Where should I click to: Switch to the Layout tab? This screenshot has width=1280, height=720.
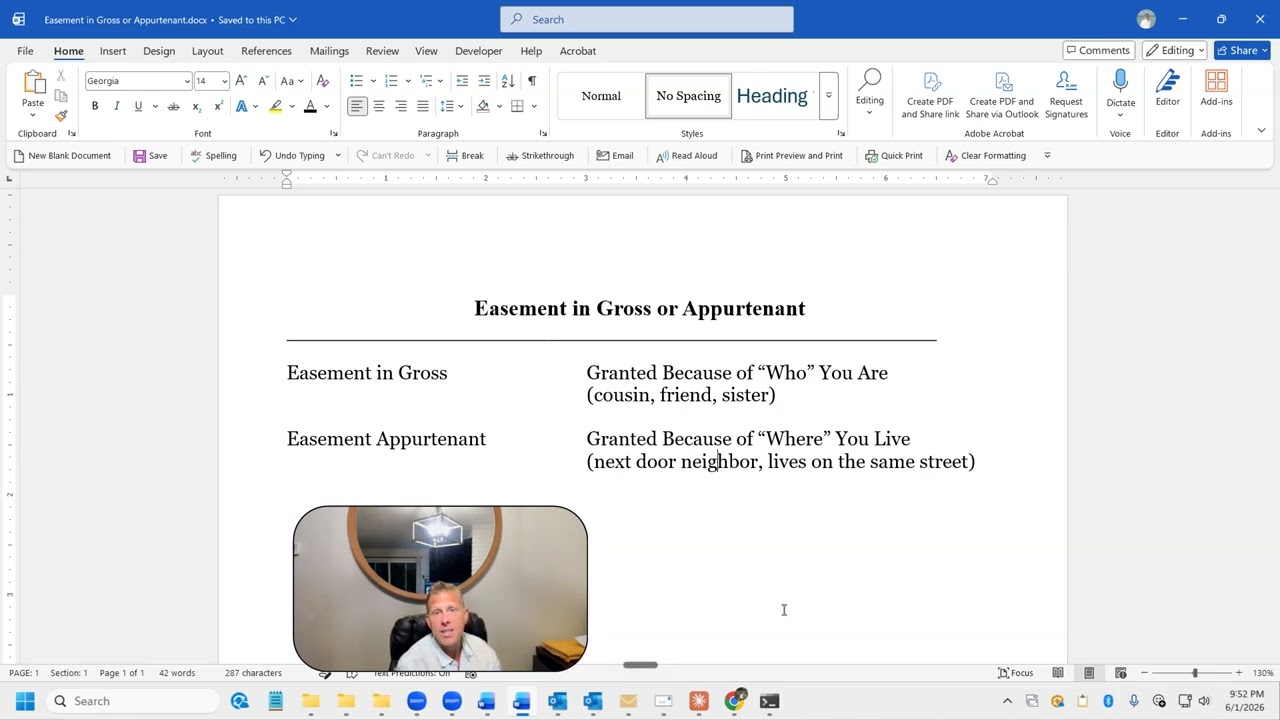[207, 51]
